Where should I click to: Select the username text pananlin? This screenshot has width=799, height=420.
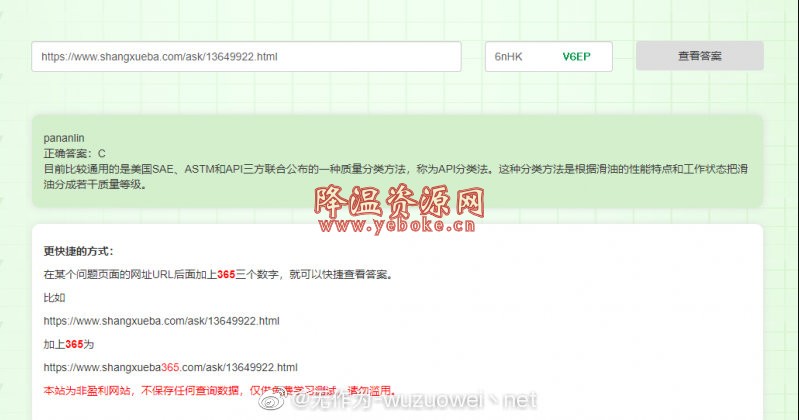[x=64, y=138]
